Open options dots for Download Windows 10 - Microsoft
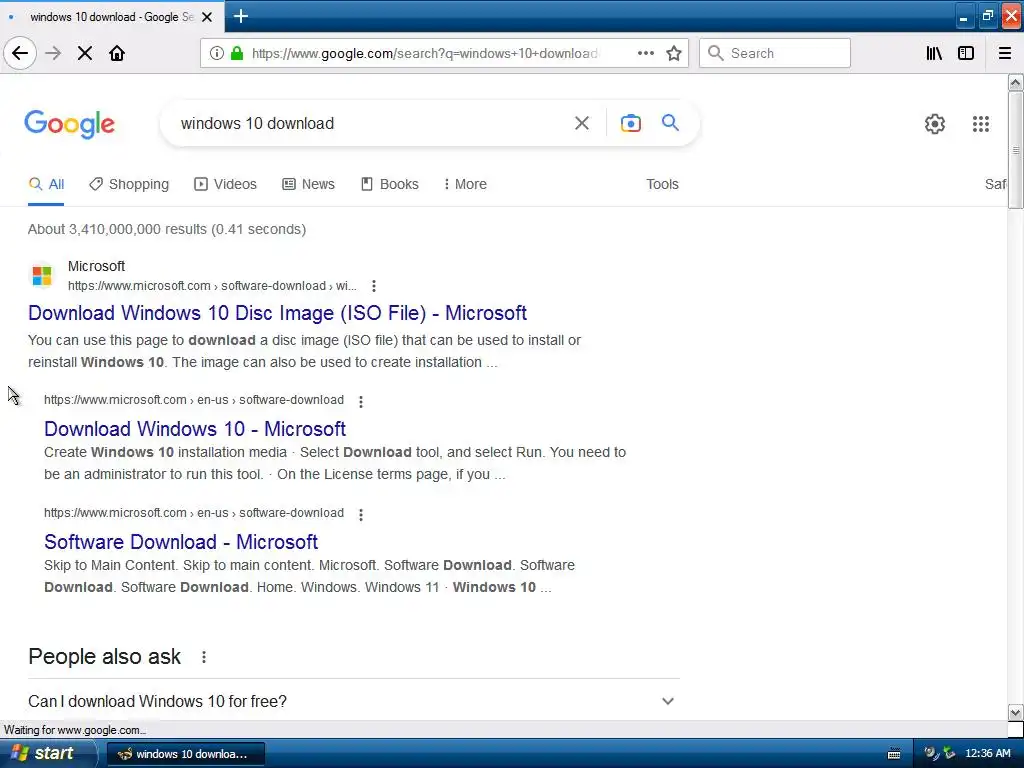1024x768 pixels. click(360, 401)
